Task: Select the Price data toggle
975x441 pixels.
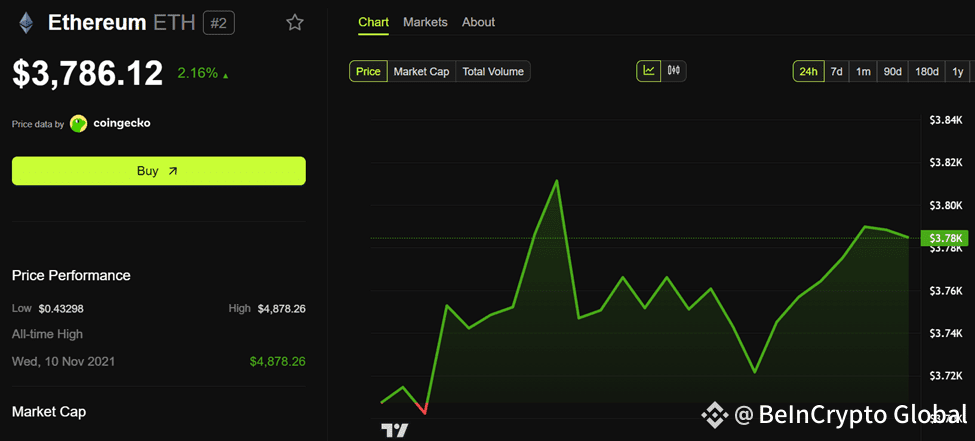Action: [x=368, y=72]
